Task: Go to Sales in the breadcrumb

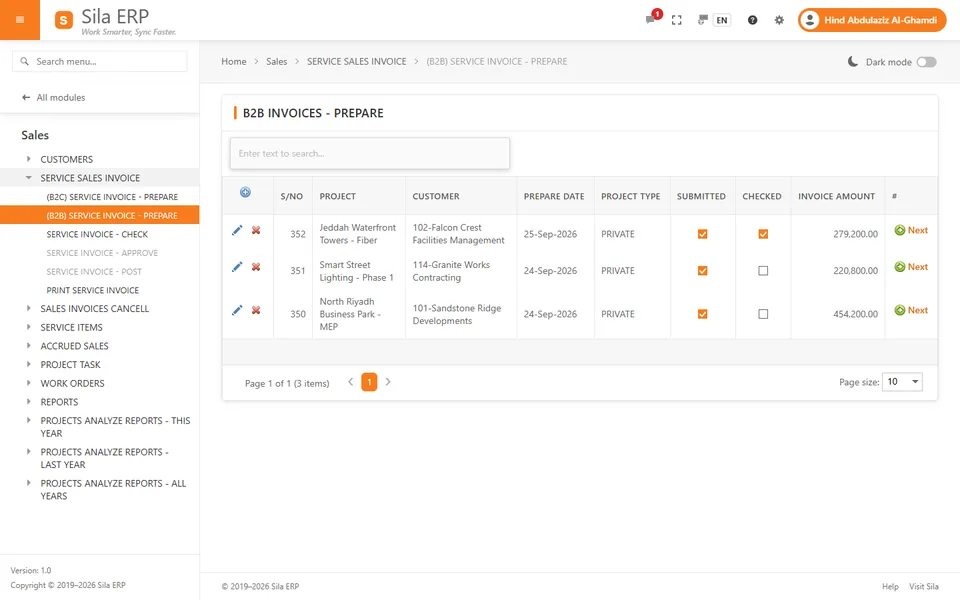Action: click(276, 61)
